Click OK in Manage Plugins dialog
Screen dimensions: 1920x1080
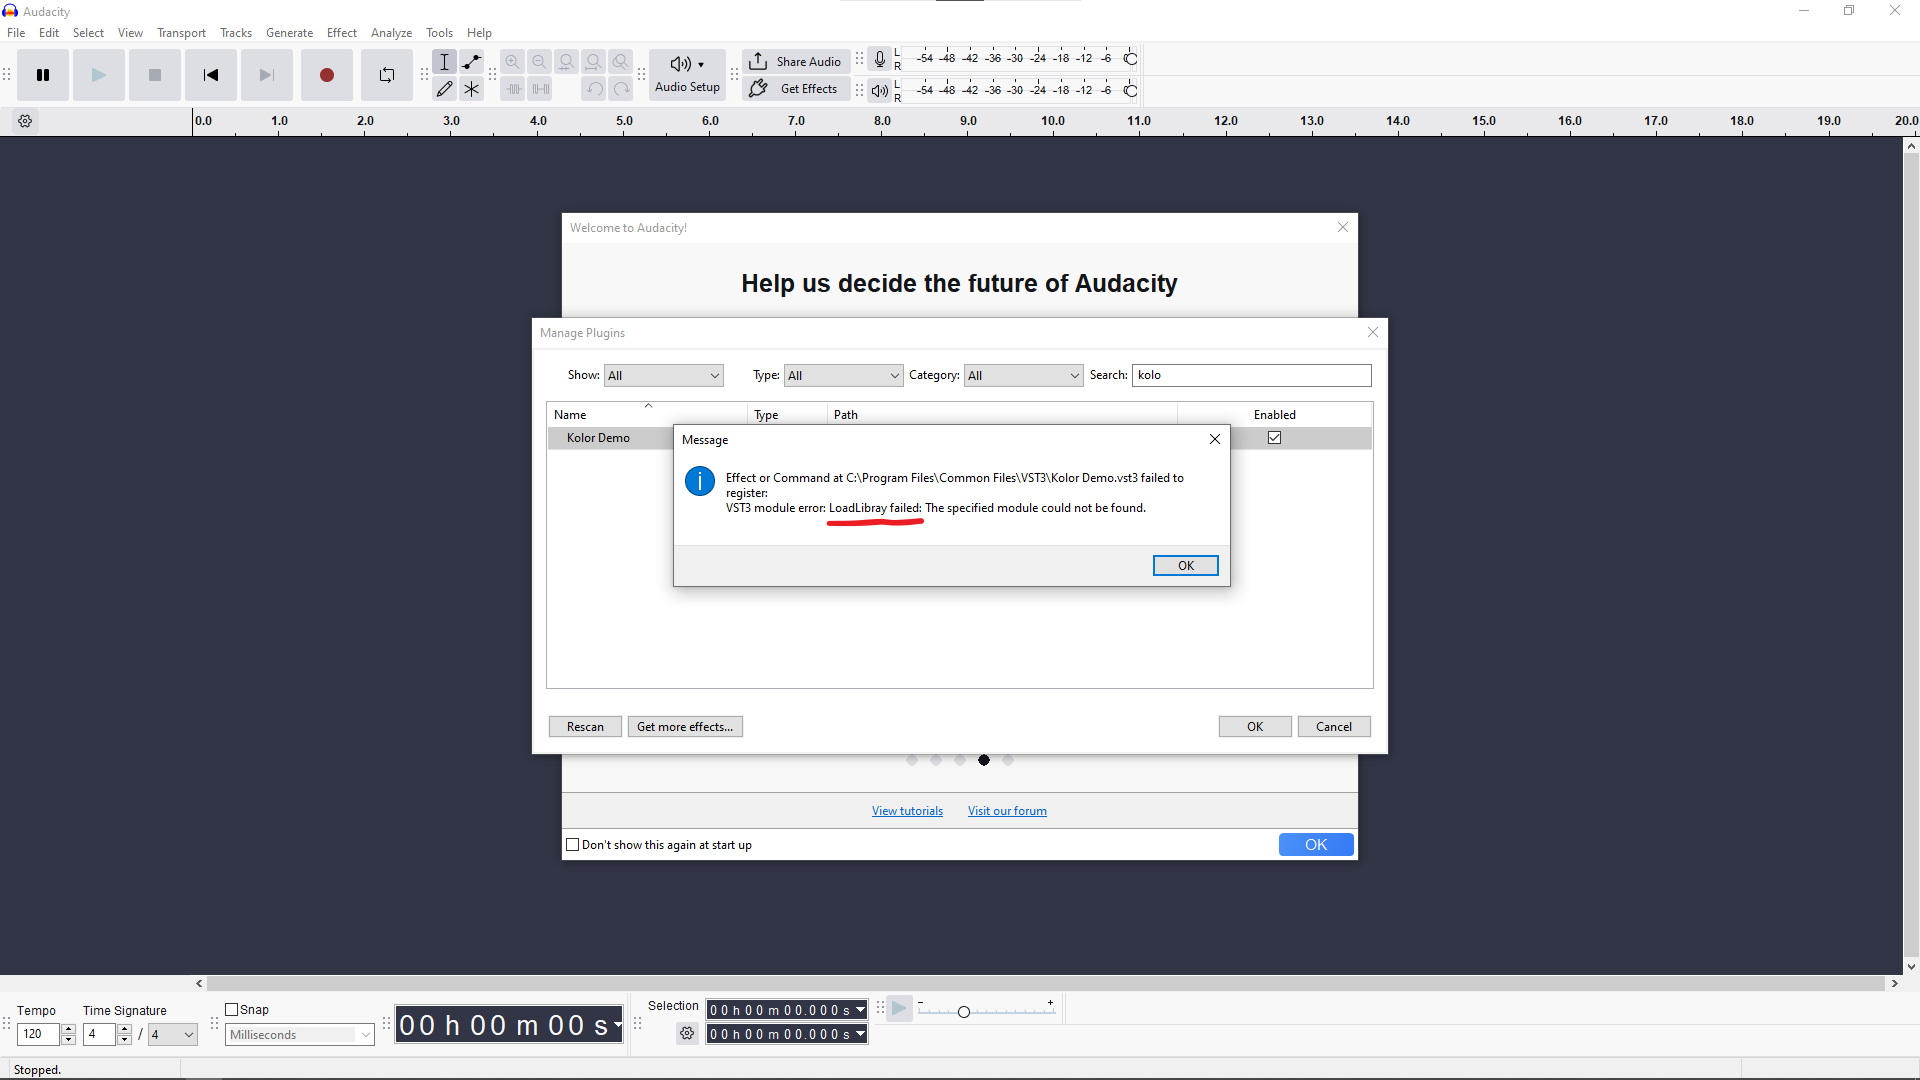pyautogui.click(x=1255, y=727)
